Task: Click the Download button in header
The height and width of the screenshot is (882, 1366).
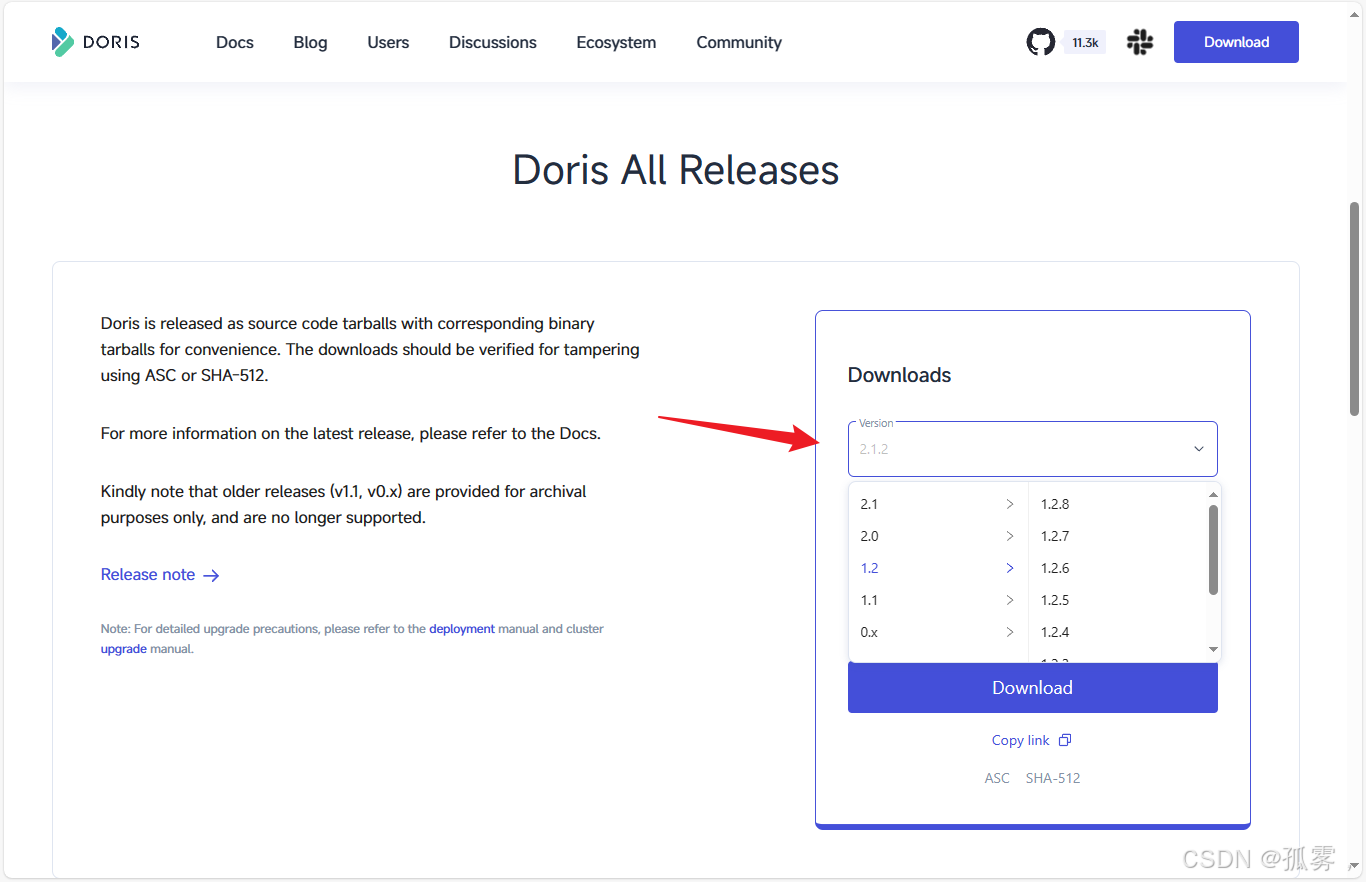Action: (x=1236, y=42)
